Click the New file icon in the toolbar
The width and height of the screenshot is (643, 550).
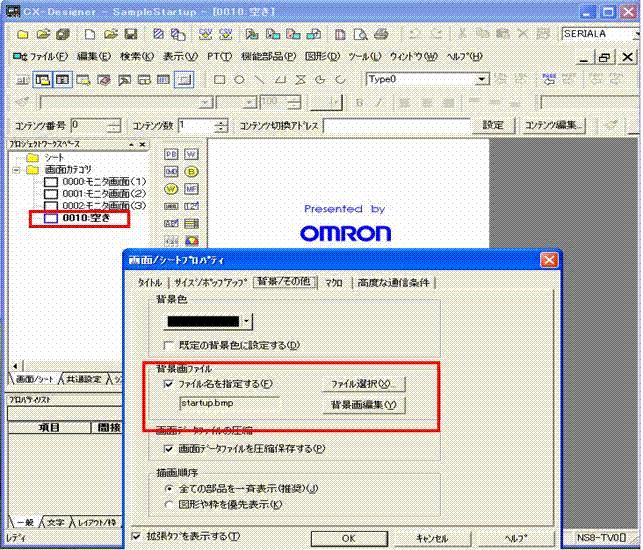pyautogui.click(x=89, y=34)
